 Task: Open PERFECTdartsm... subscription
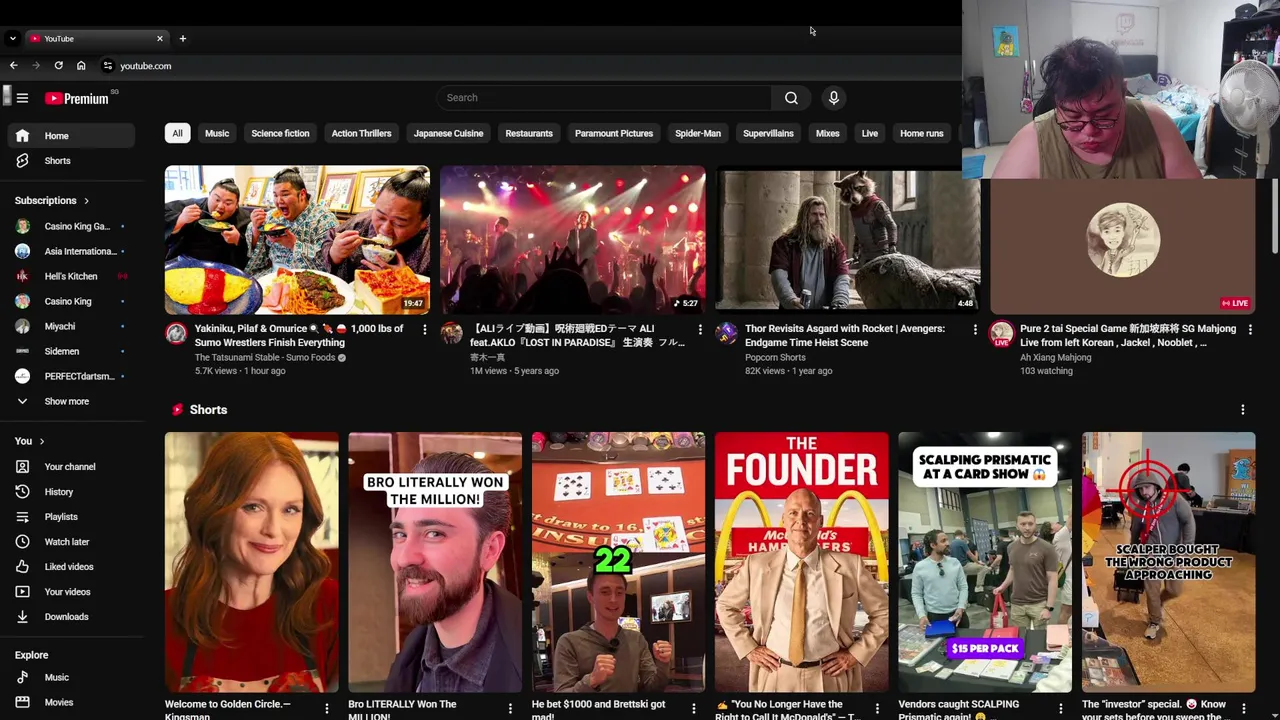click(70, 377)
